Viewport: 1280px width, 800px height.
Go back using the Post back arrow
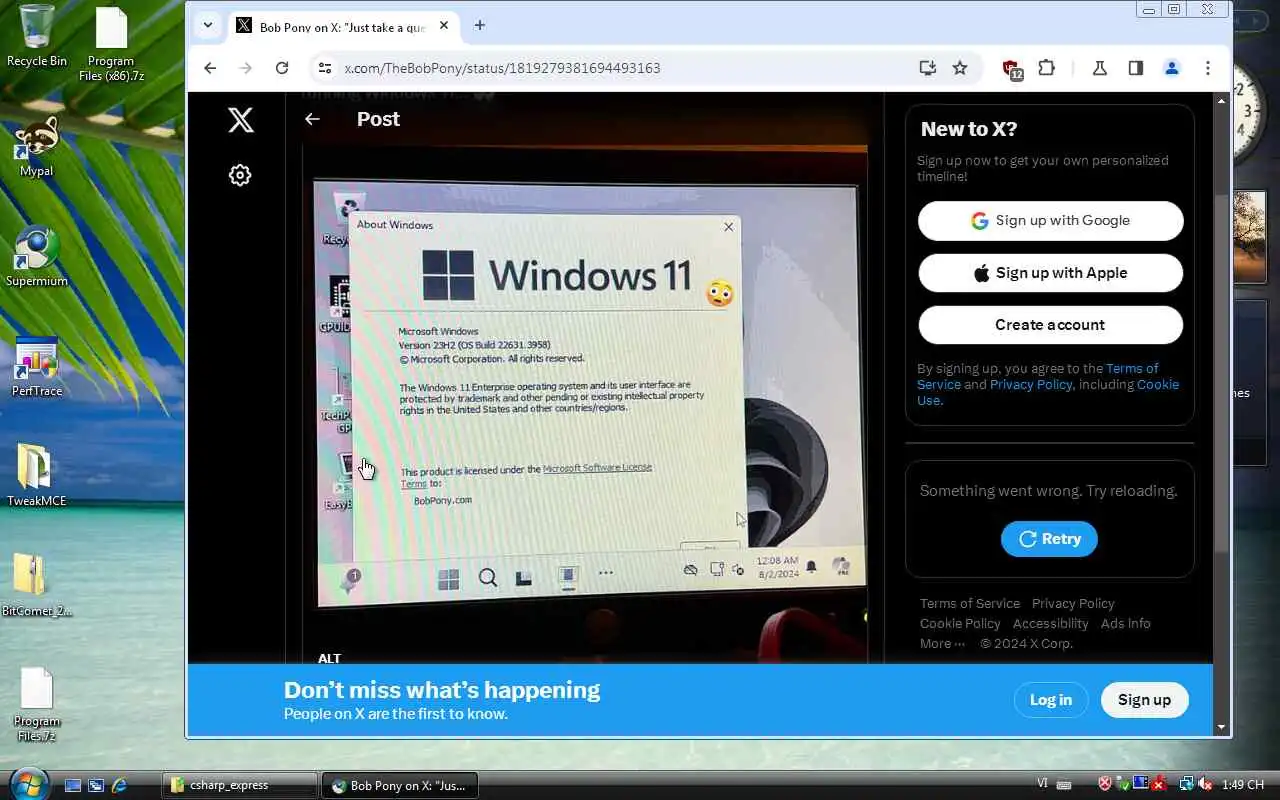pos(312,119)
